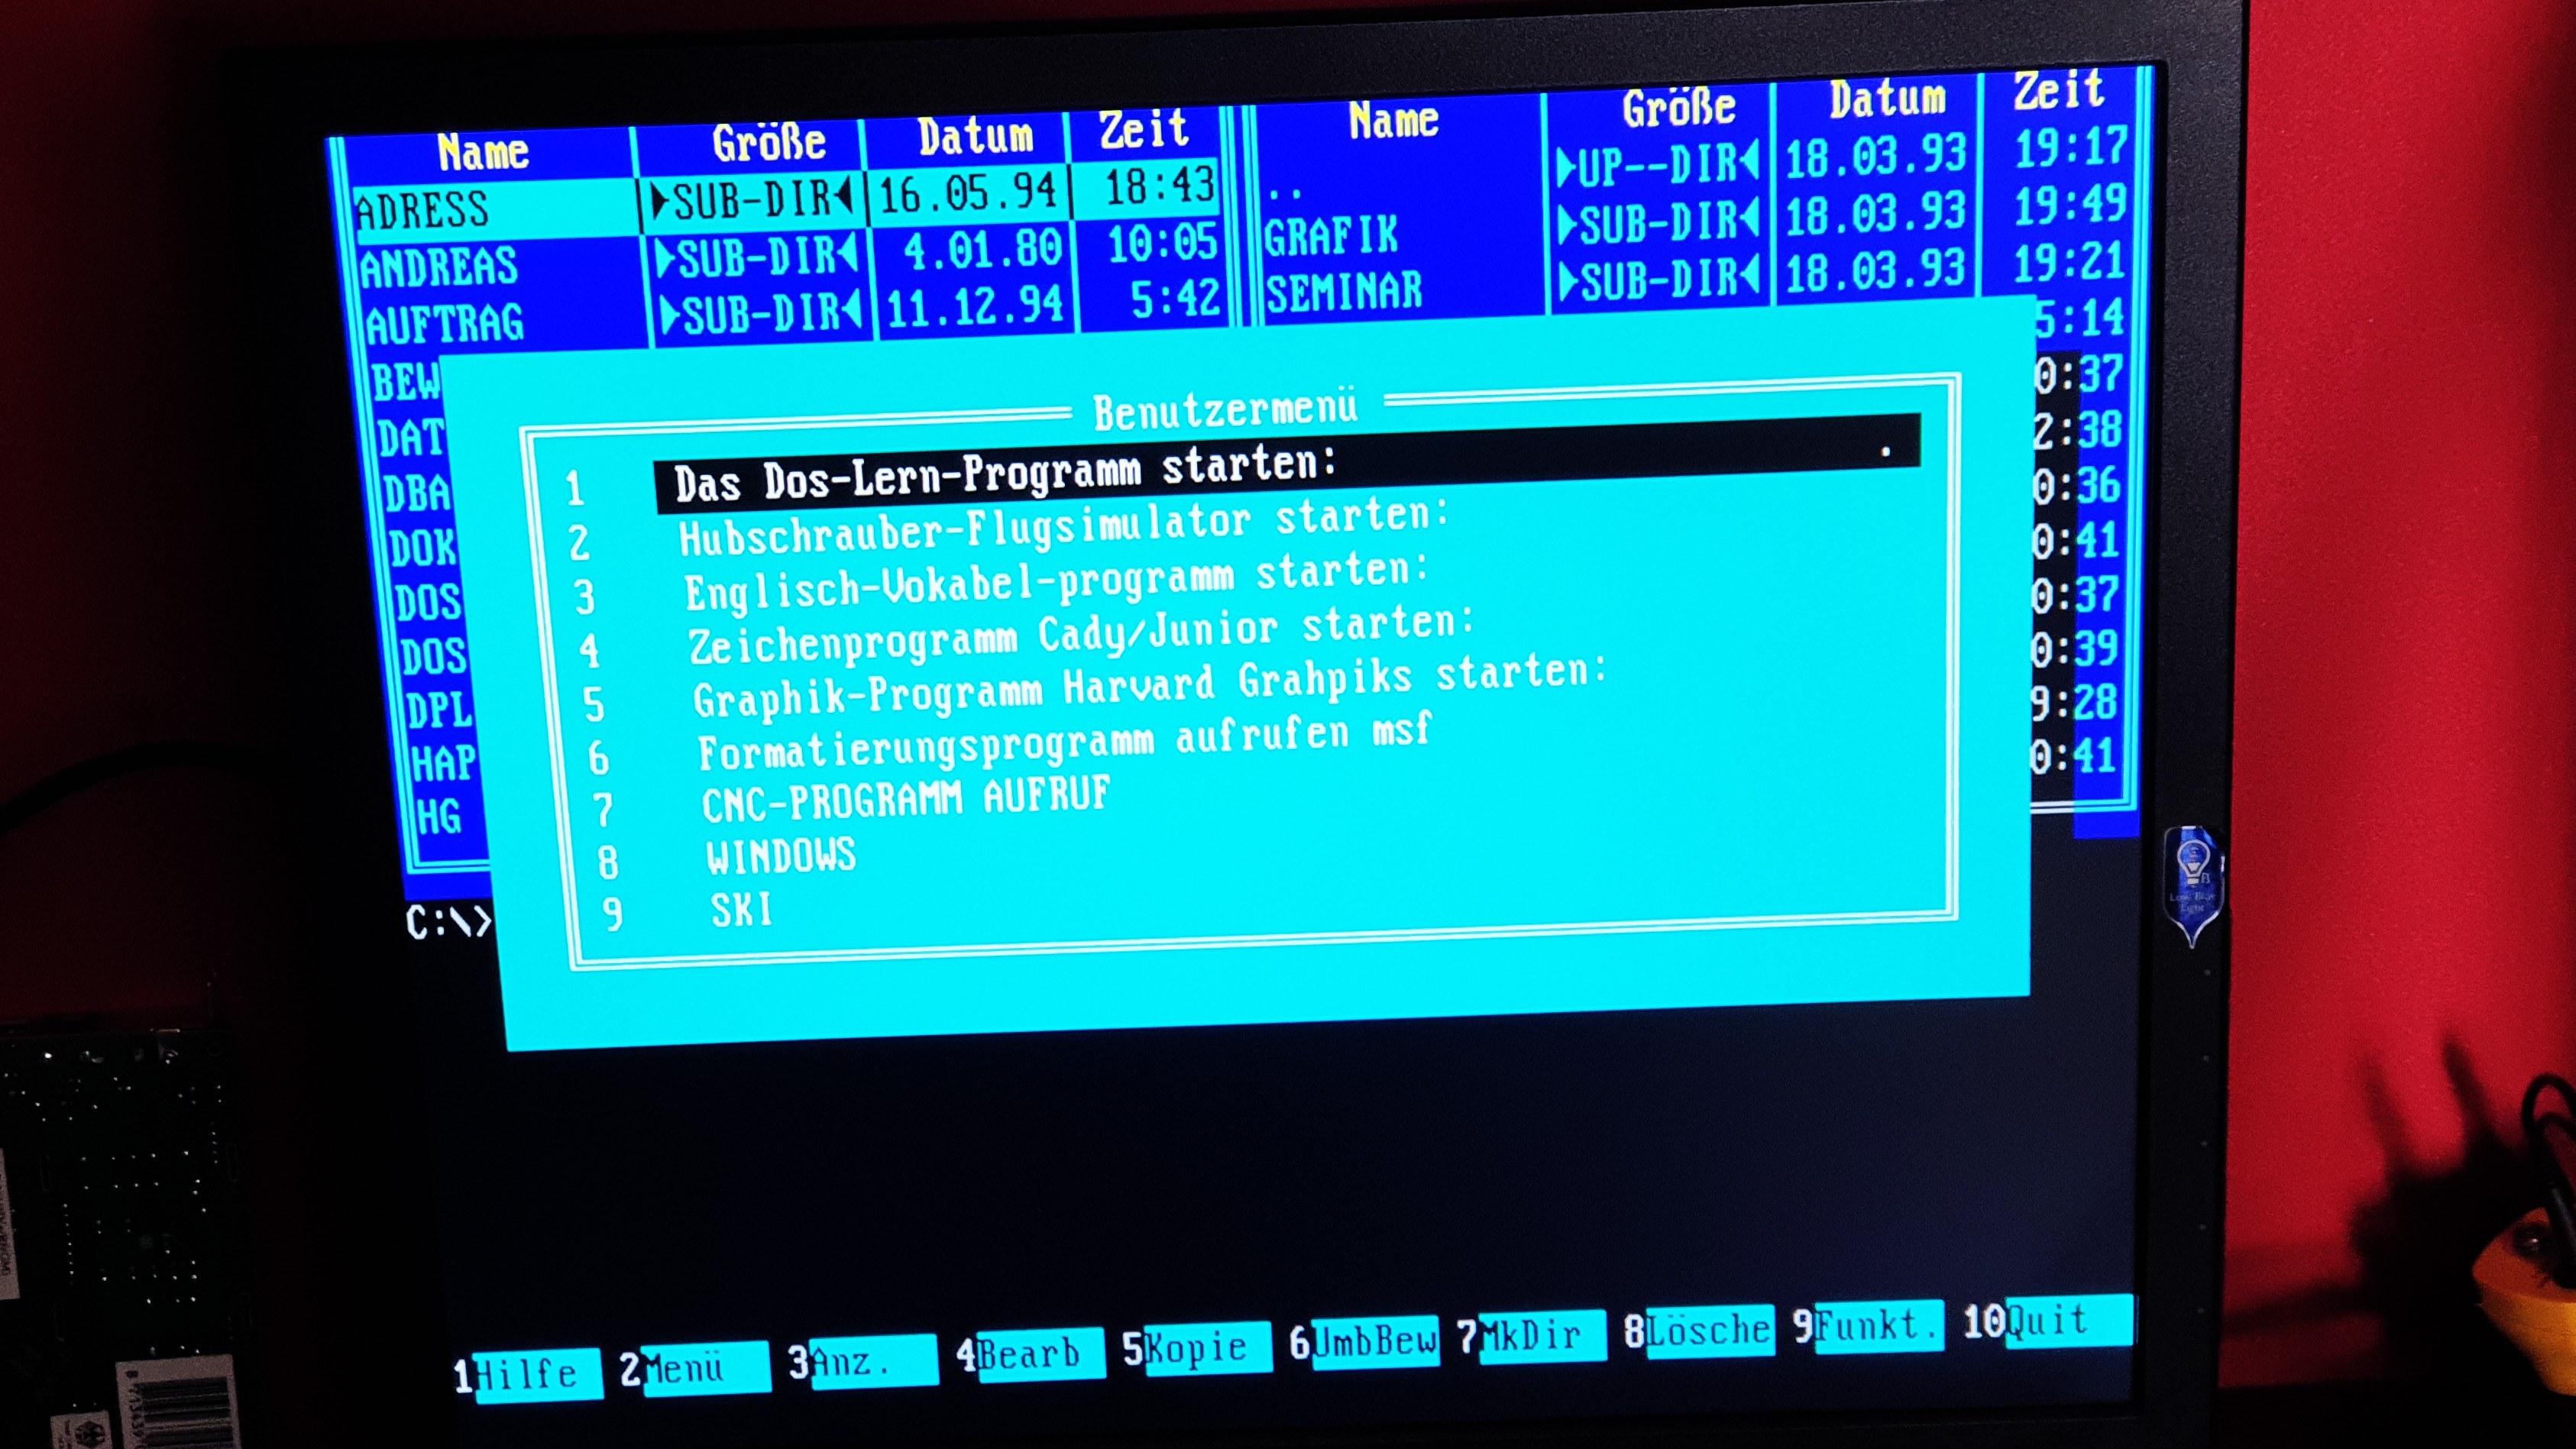This screenshot has width=2576, height=1449.
Task: Select Graphik-Programm Harvard Grahpiks starten
Action: 1149,685
